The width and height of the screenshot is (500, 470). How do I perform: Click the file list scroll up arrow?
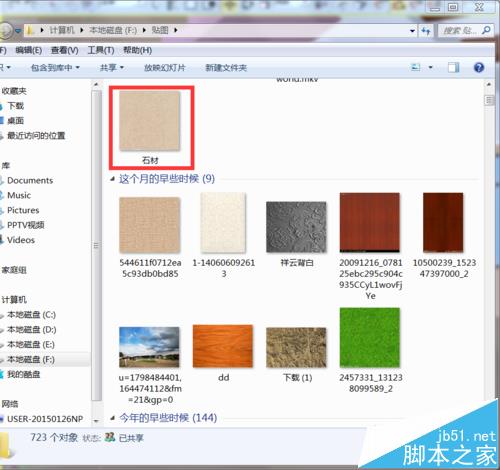point(489,85)
